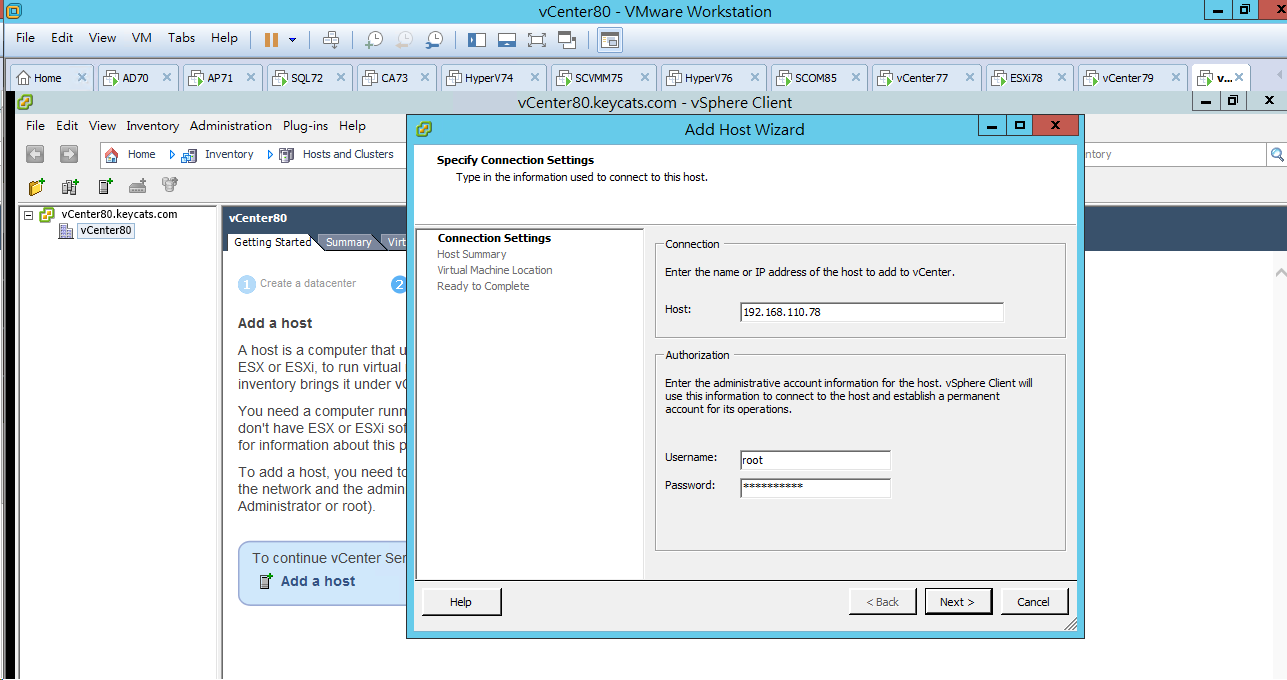Suspend the VM with the pause icon
The image size is (1287, 680).
pos(271,39)
